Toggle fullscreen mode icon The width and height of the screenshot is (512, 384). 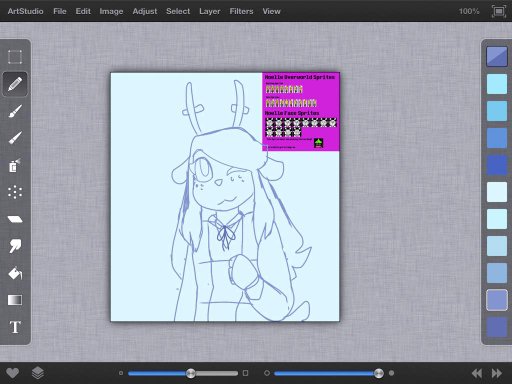click(499, 11)
